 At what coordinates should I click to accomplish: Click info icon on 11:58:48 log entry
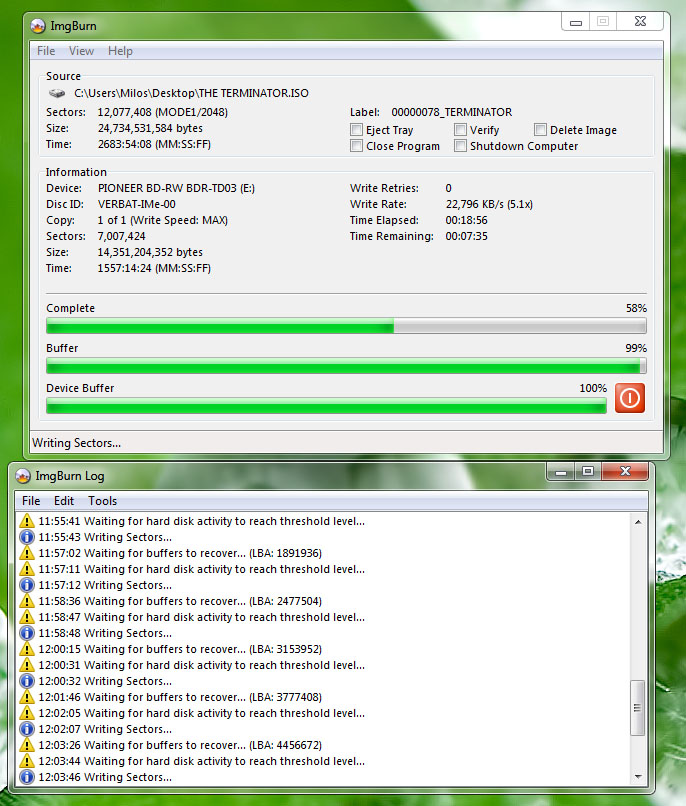click(27, 633)
